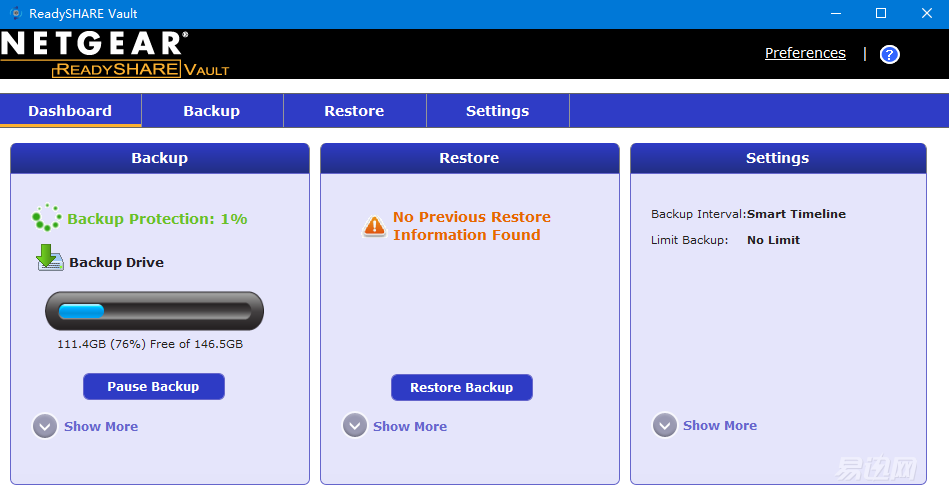Switch to the Dashboard tab
Viewport: 949px width, 492px height.
(70, 111)
